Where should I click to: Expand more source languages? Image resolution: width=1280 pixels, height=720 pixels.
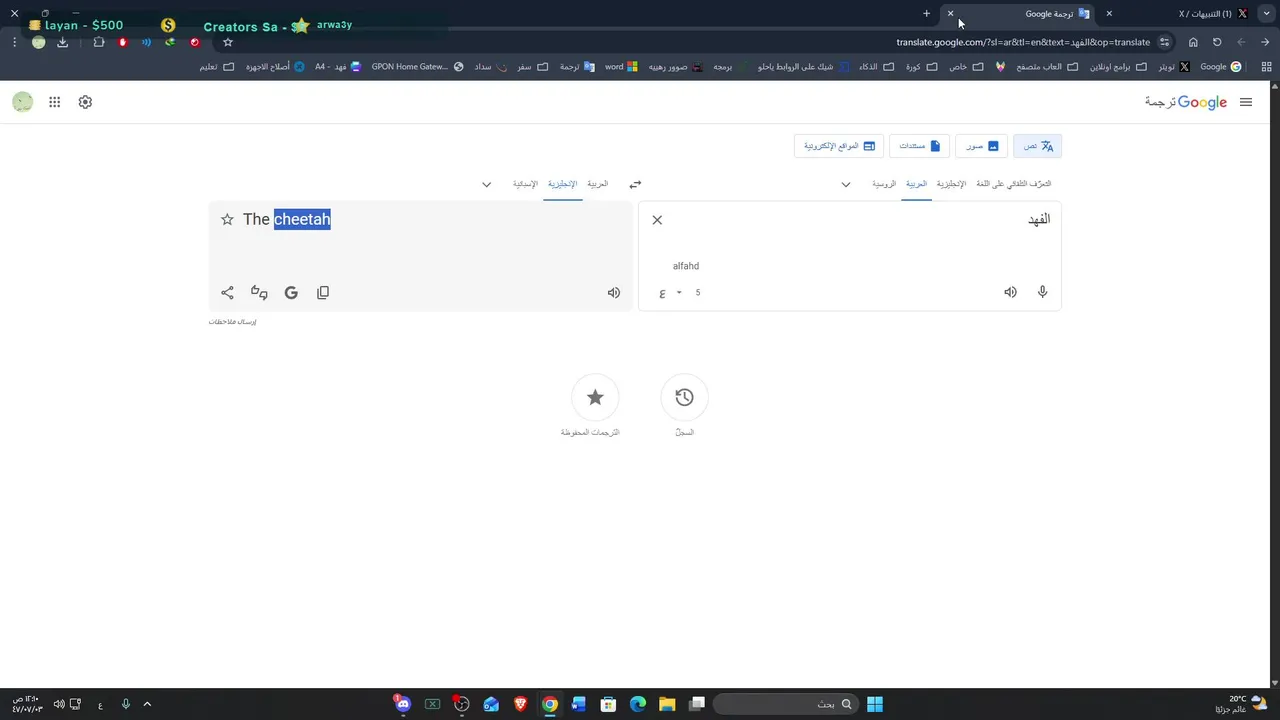(846, 184)
